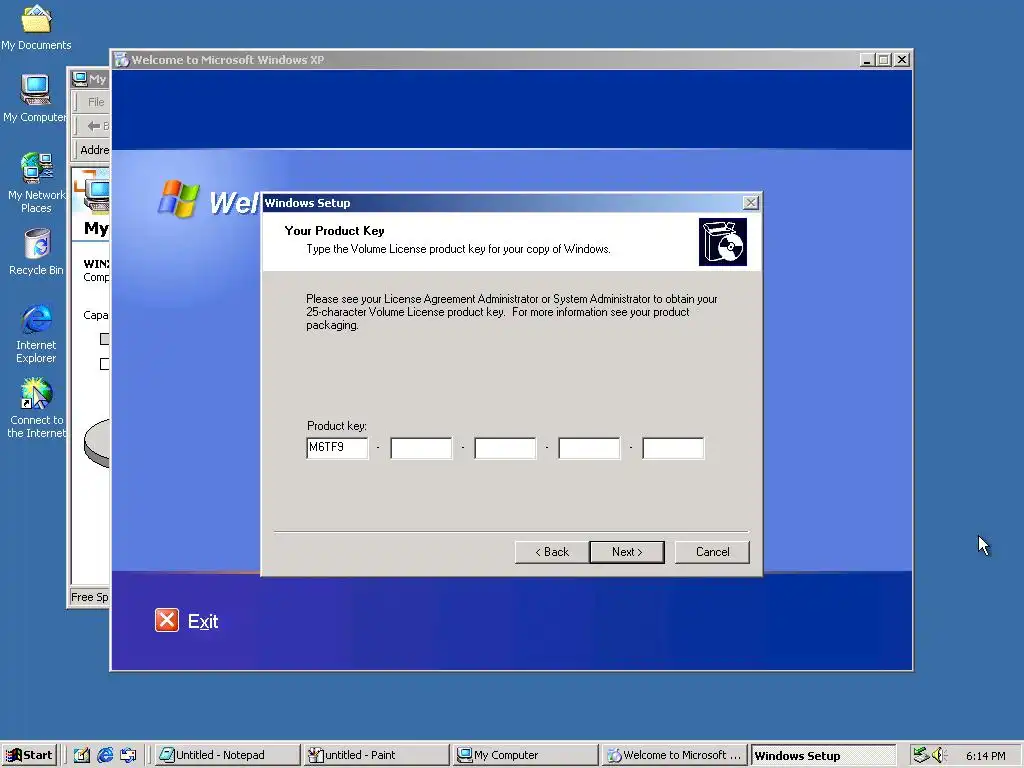Close the Windows Setup dialog with X
The height and width of the screenshot is (768, 1024).
pos(751,203)
